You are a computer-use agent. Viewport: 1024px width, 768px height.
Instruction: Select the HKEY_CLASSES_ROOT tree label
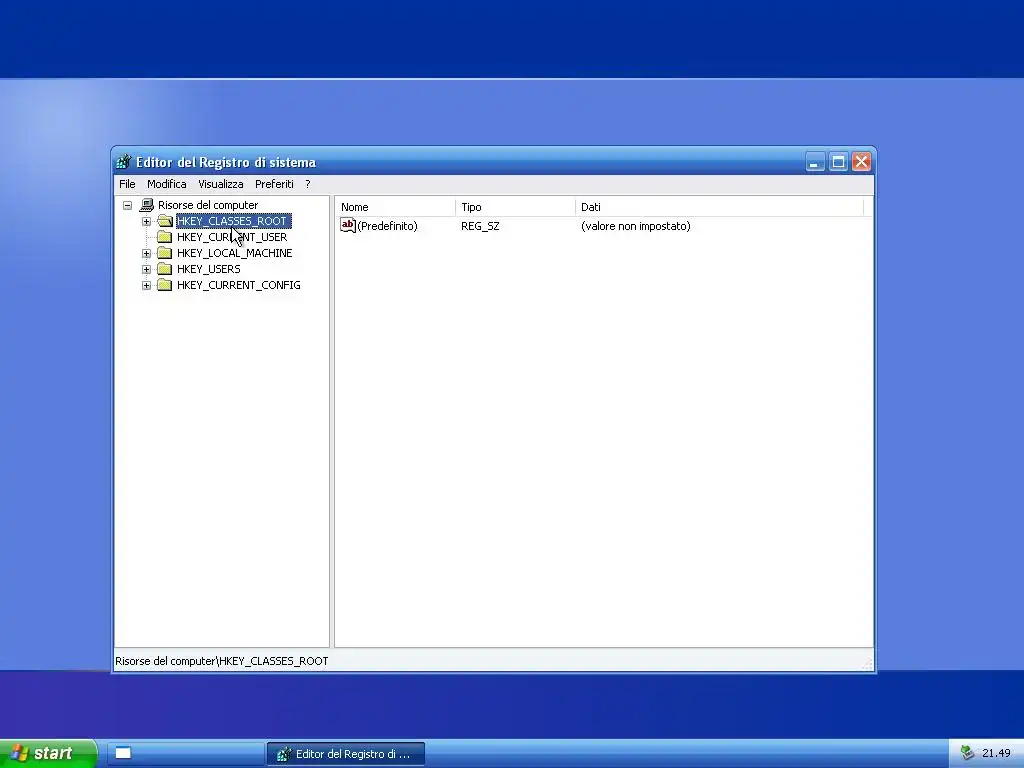(233, 221)
